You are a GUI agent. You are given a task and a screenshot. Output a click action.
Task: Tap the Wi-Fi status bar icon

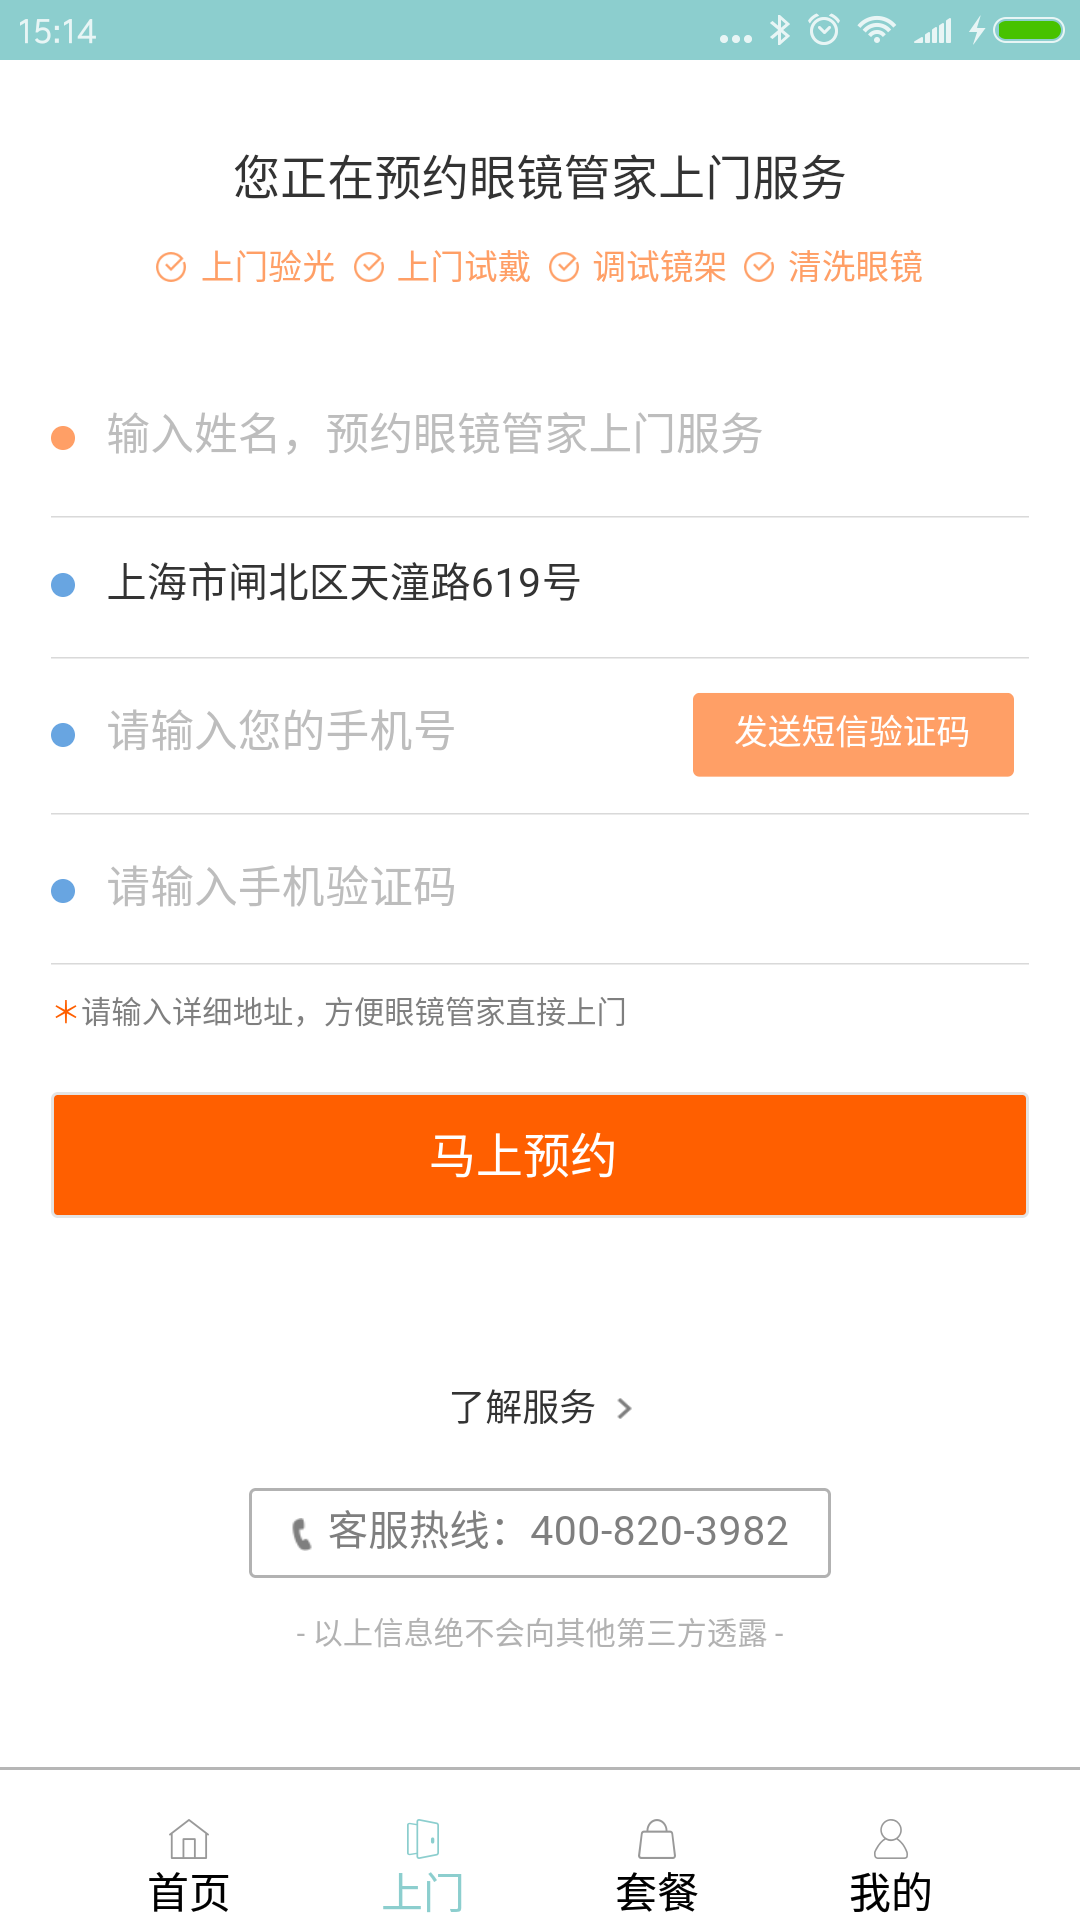tap(876, 31)
